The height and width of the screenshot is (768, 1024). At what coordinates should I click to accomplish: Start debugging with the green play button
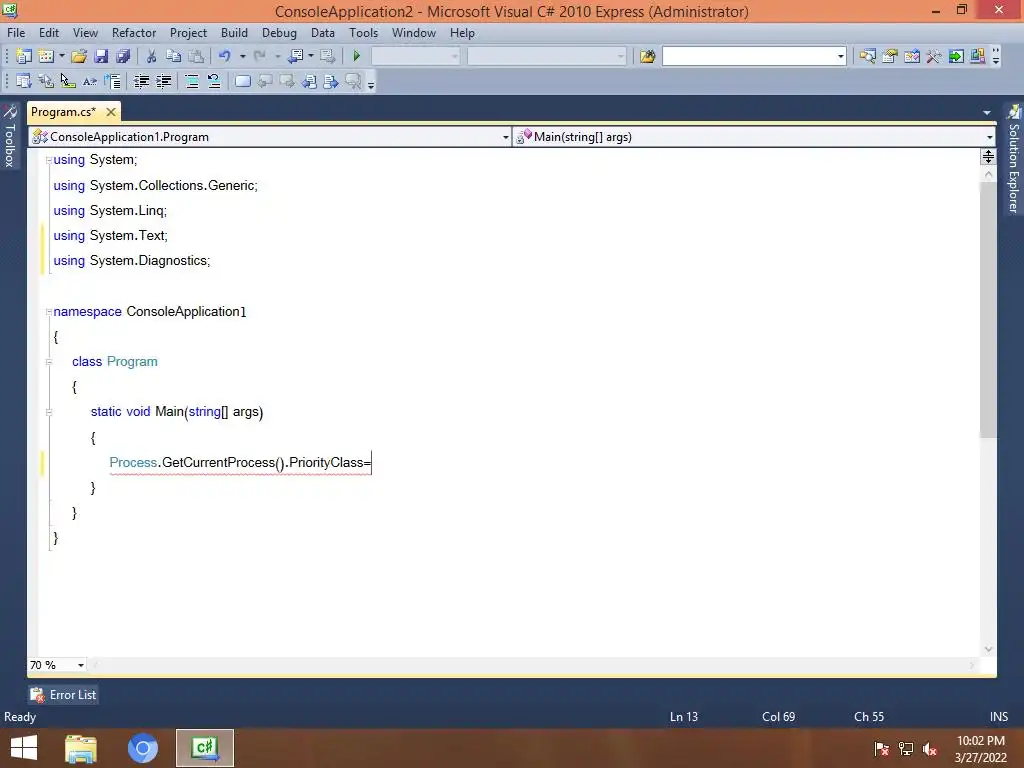click(x=357, y=56)
